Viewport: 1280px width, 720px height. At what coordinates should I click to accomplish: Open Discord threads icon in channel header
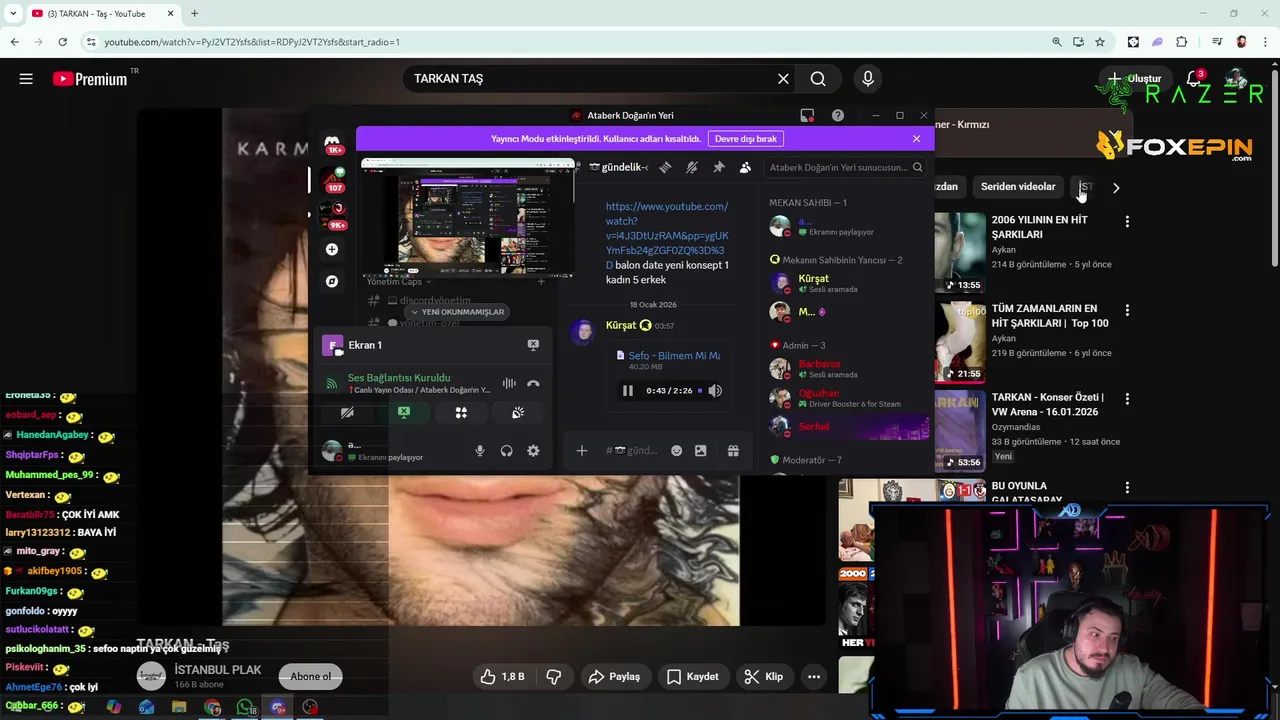coord(665,167)
